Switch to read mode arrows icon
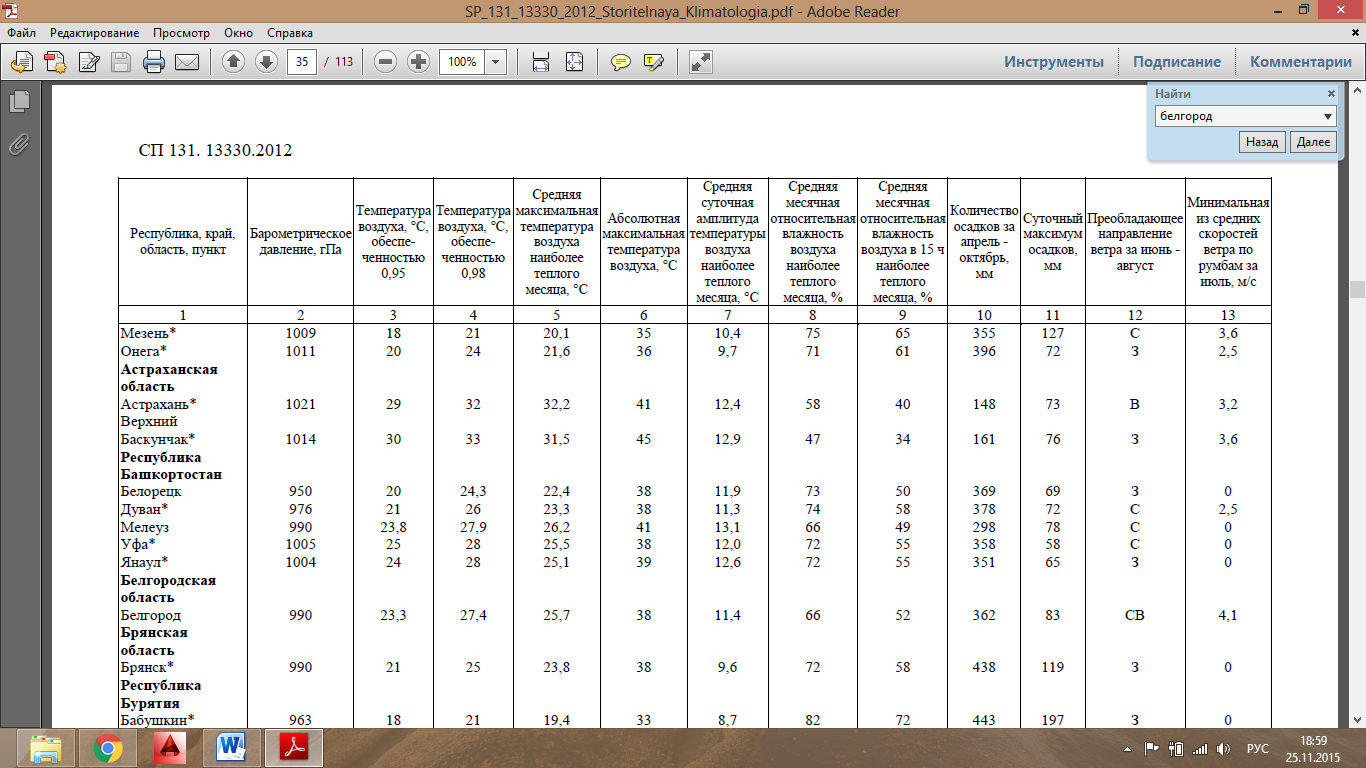The image size is (1366, 768). click(701, 62)
